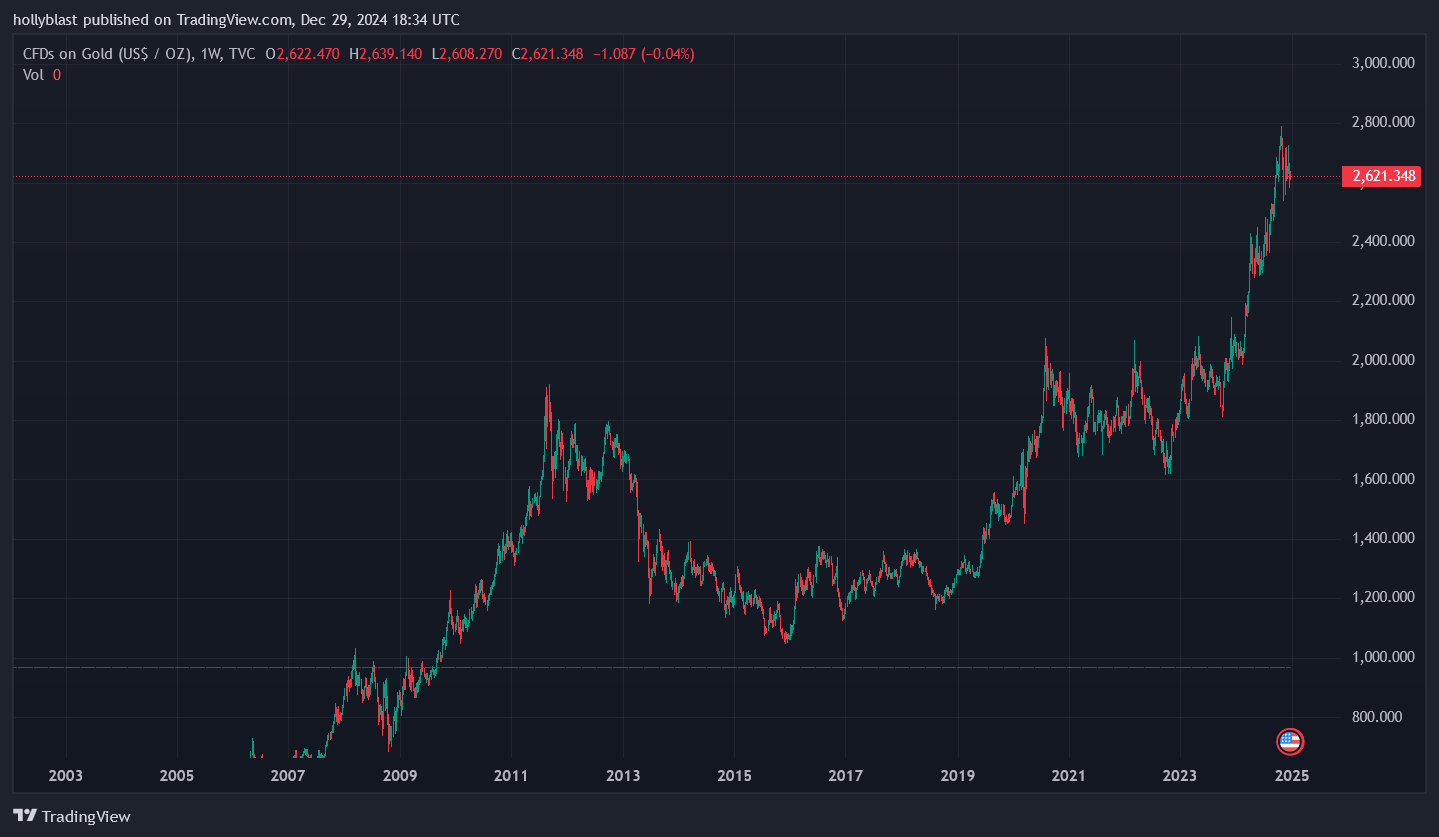Click the 2011 time axis label
The image size is (1439, 837).
(511, 775)
